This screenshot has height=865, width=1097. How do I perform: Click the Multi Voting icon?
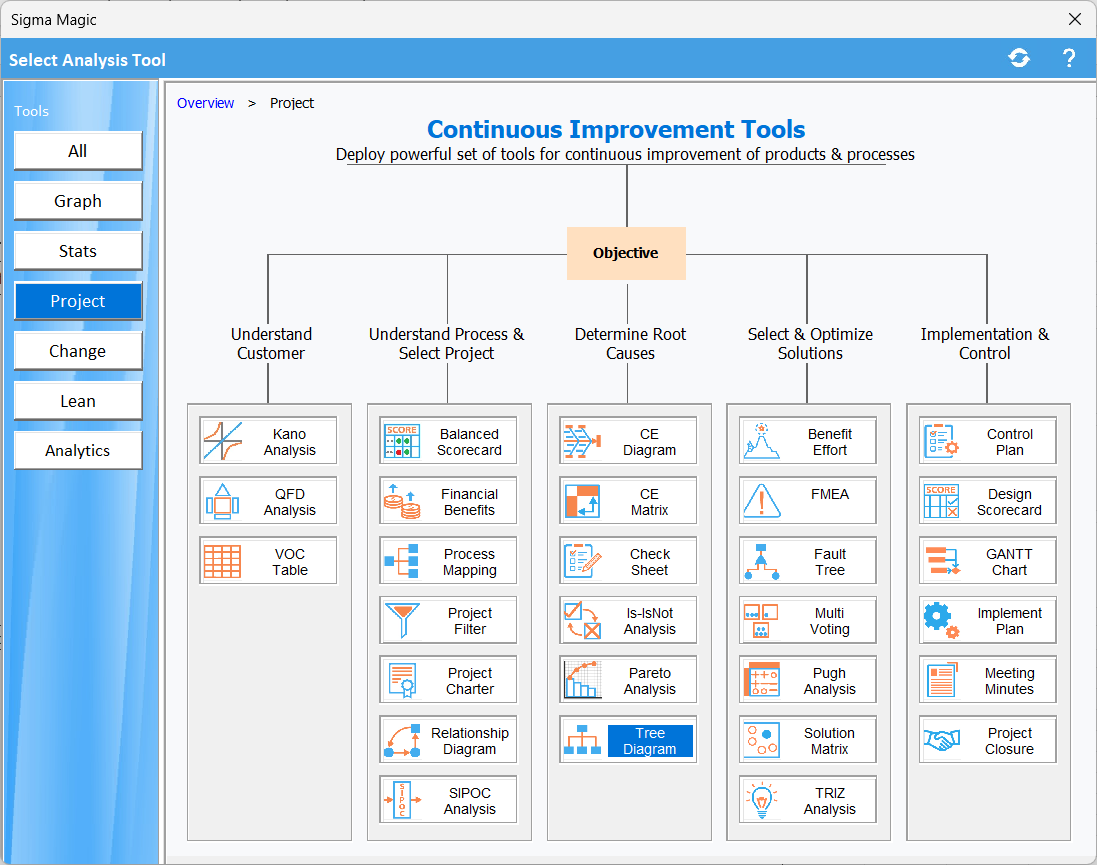(762, 621)
